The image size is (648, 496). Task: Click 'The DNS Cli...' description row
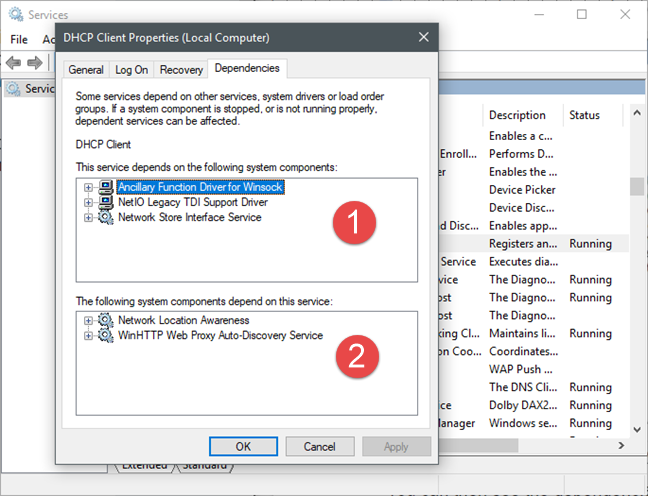pos(523,387)
